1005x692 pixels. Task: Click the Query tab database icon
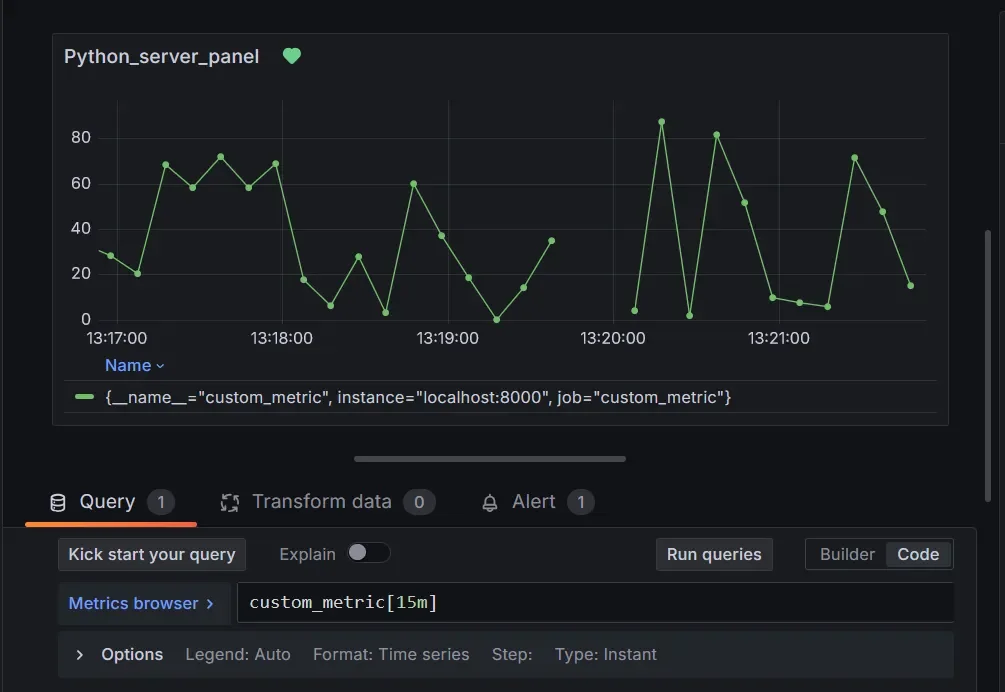tap(58, 503)
